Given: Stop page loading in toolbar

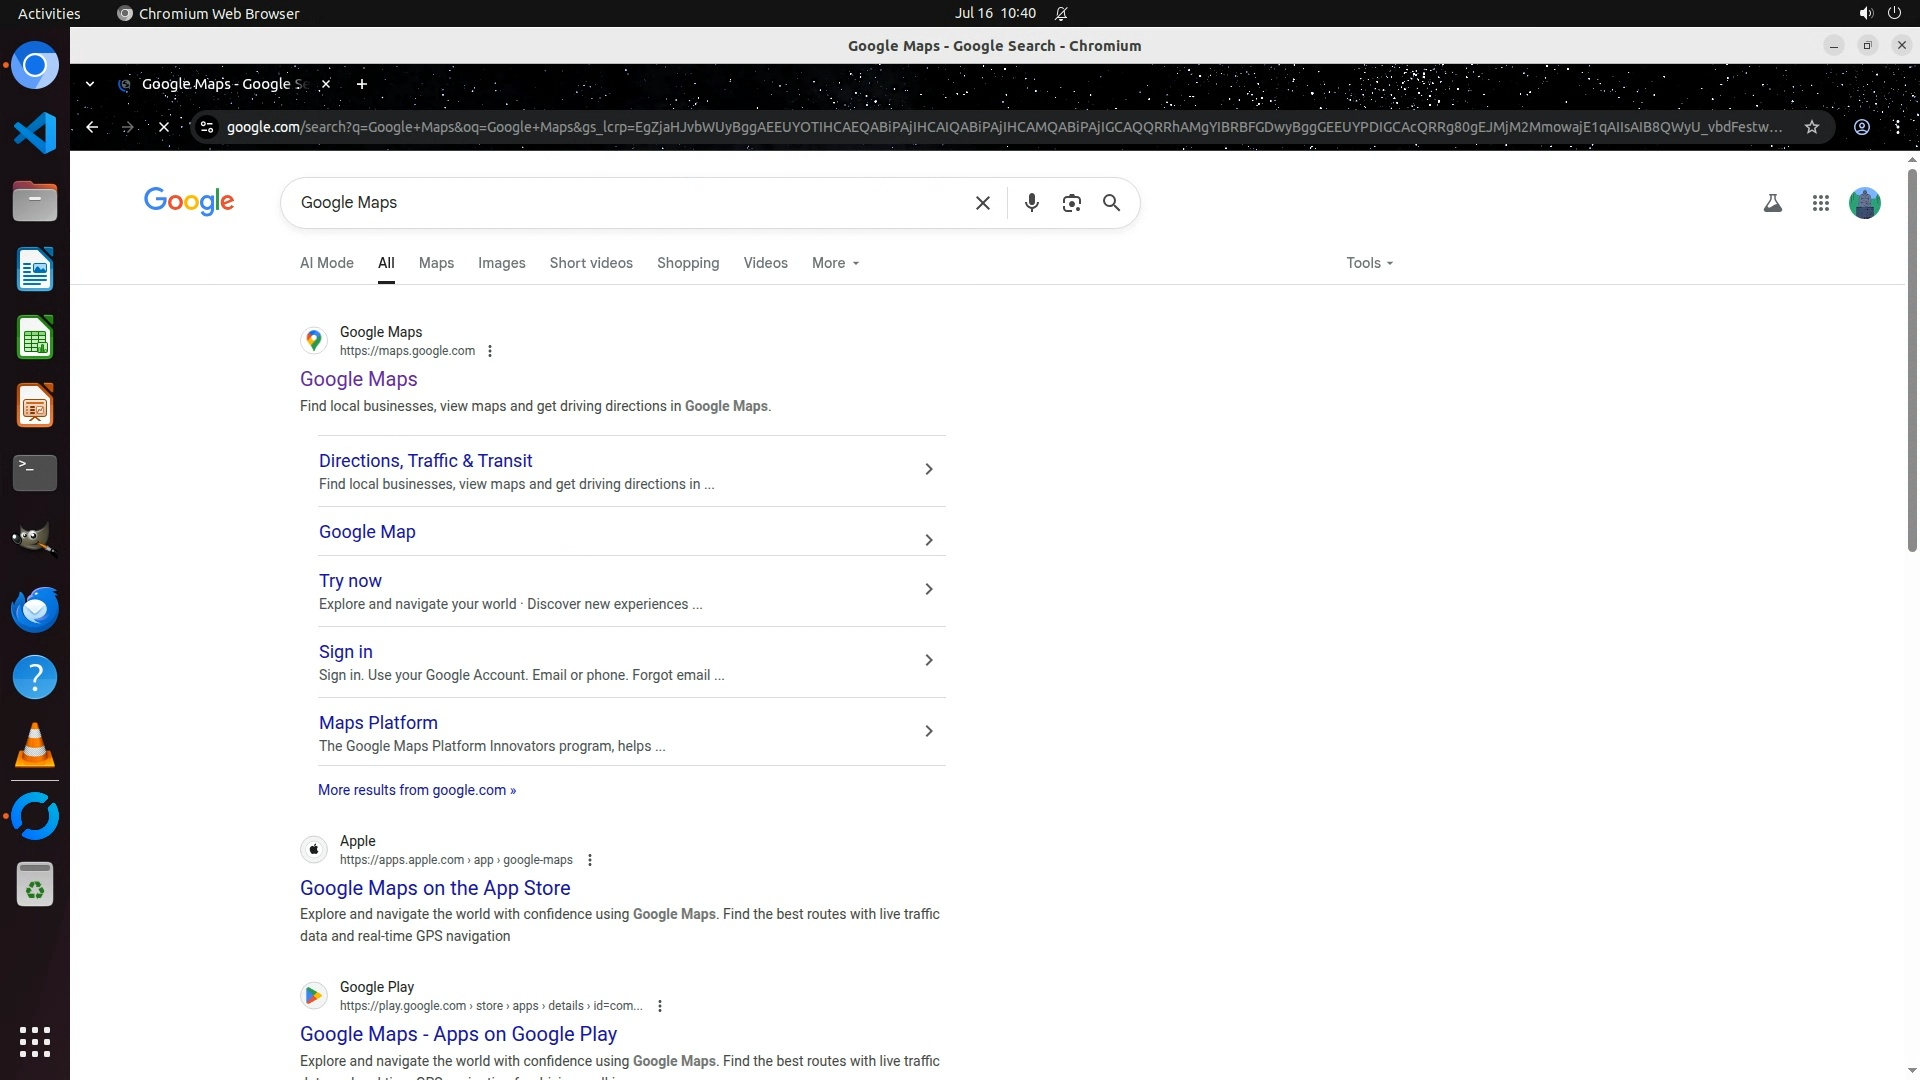Looking at the screenshot, I should pyautogui.click(x=164, y=127).
